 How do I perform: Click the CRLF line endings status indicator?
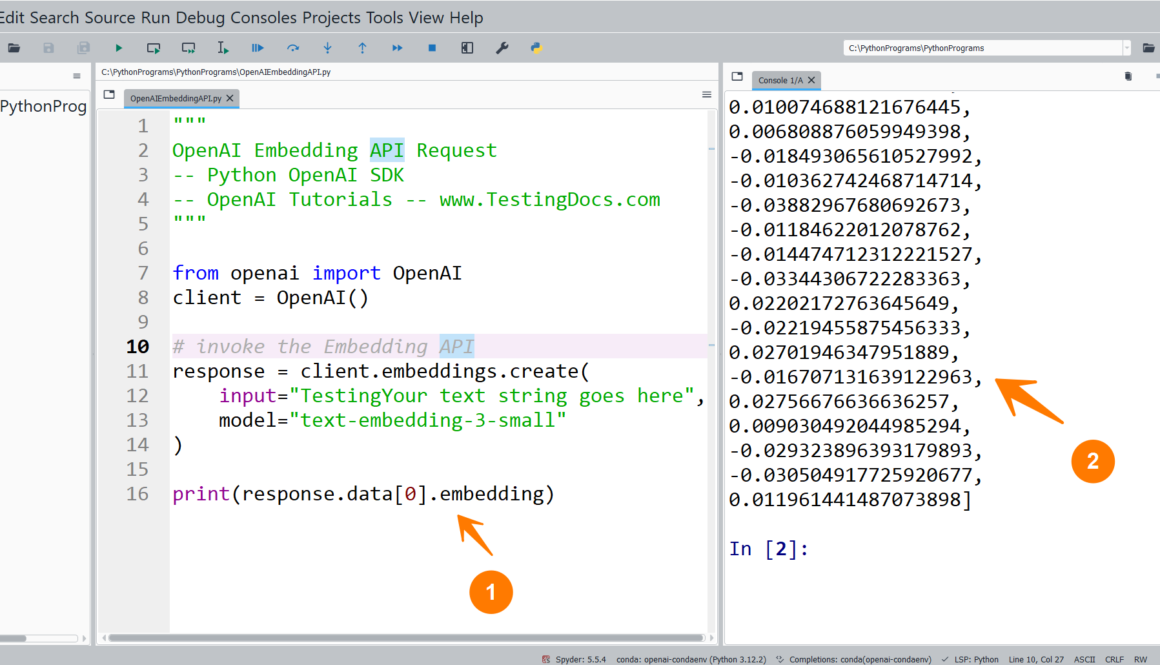pos(1114,659)
